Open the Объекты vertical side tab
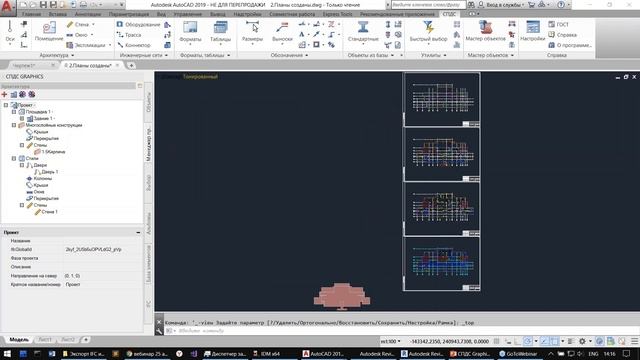This screenshot has width=640, height=360. click(x=149, y=102)
